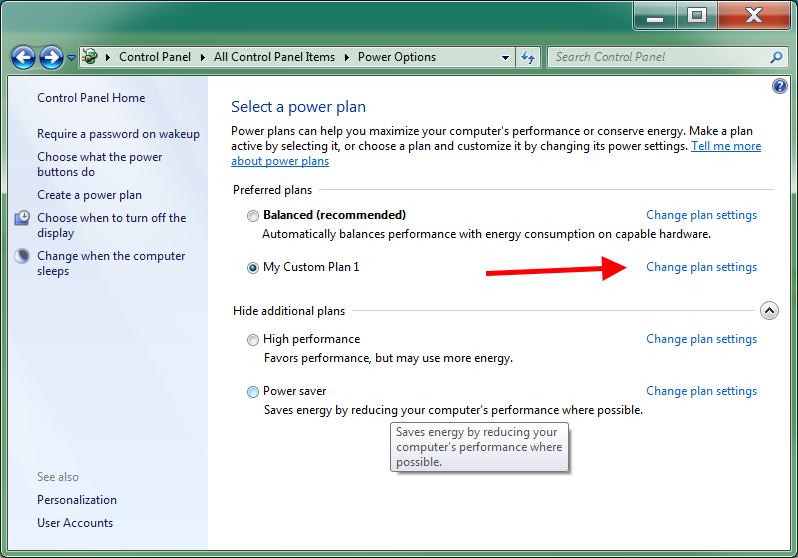Open the recent pages dropdown arrow

tap(71, 58)
